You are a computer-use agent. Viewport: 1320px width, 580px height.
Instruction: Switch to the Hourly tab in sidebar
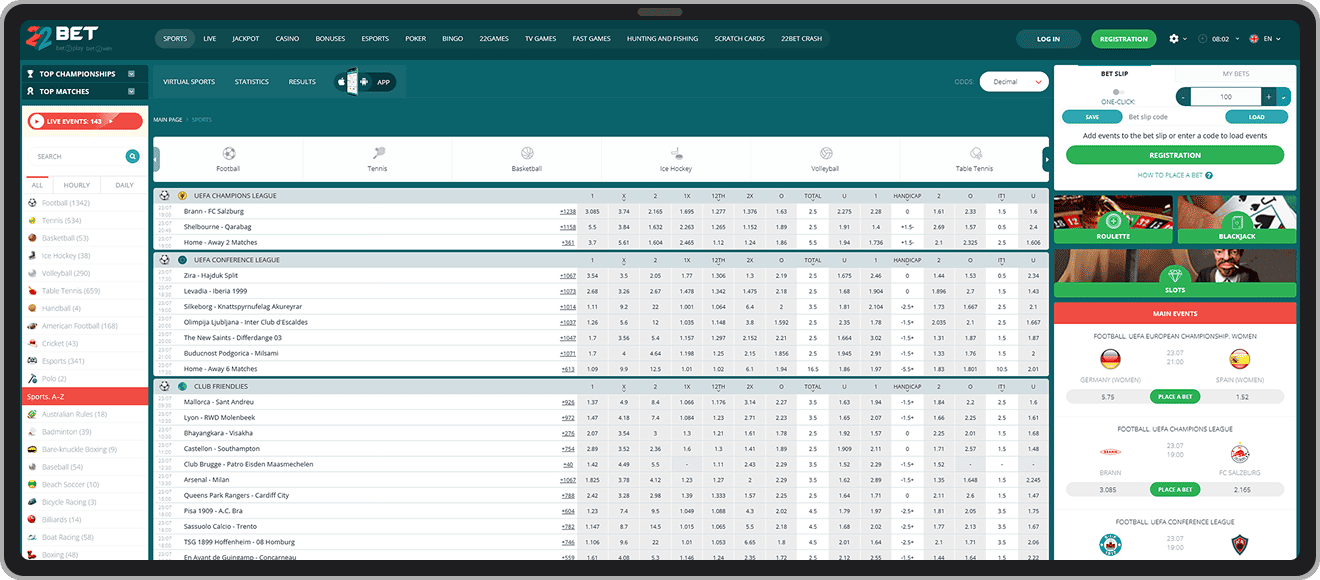77,185
